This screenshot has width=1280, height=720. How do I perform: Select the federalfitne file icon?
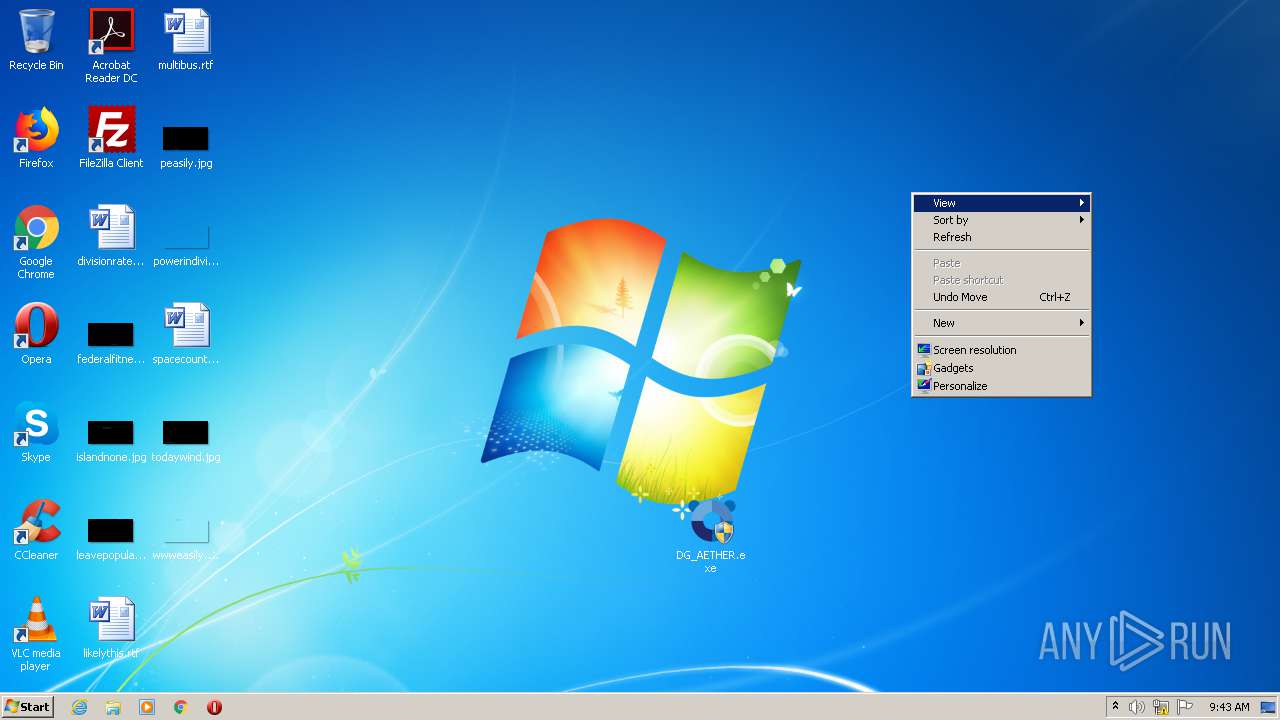tap(111, 342)
